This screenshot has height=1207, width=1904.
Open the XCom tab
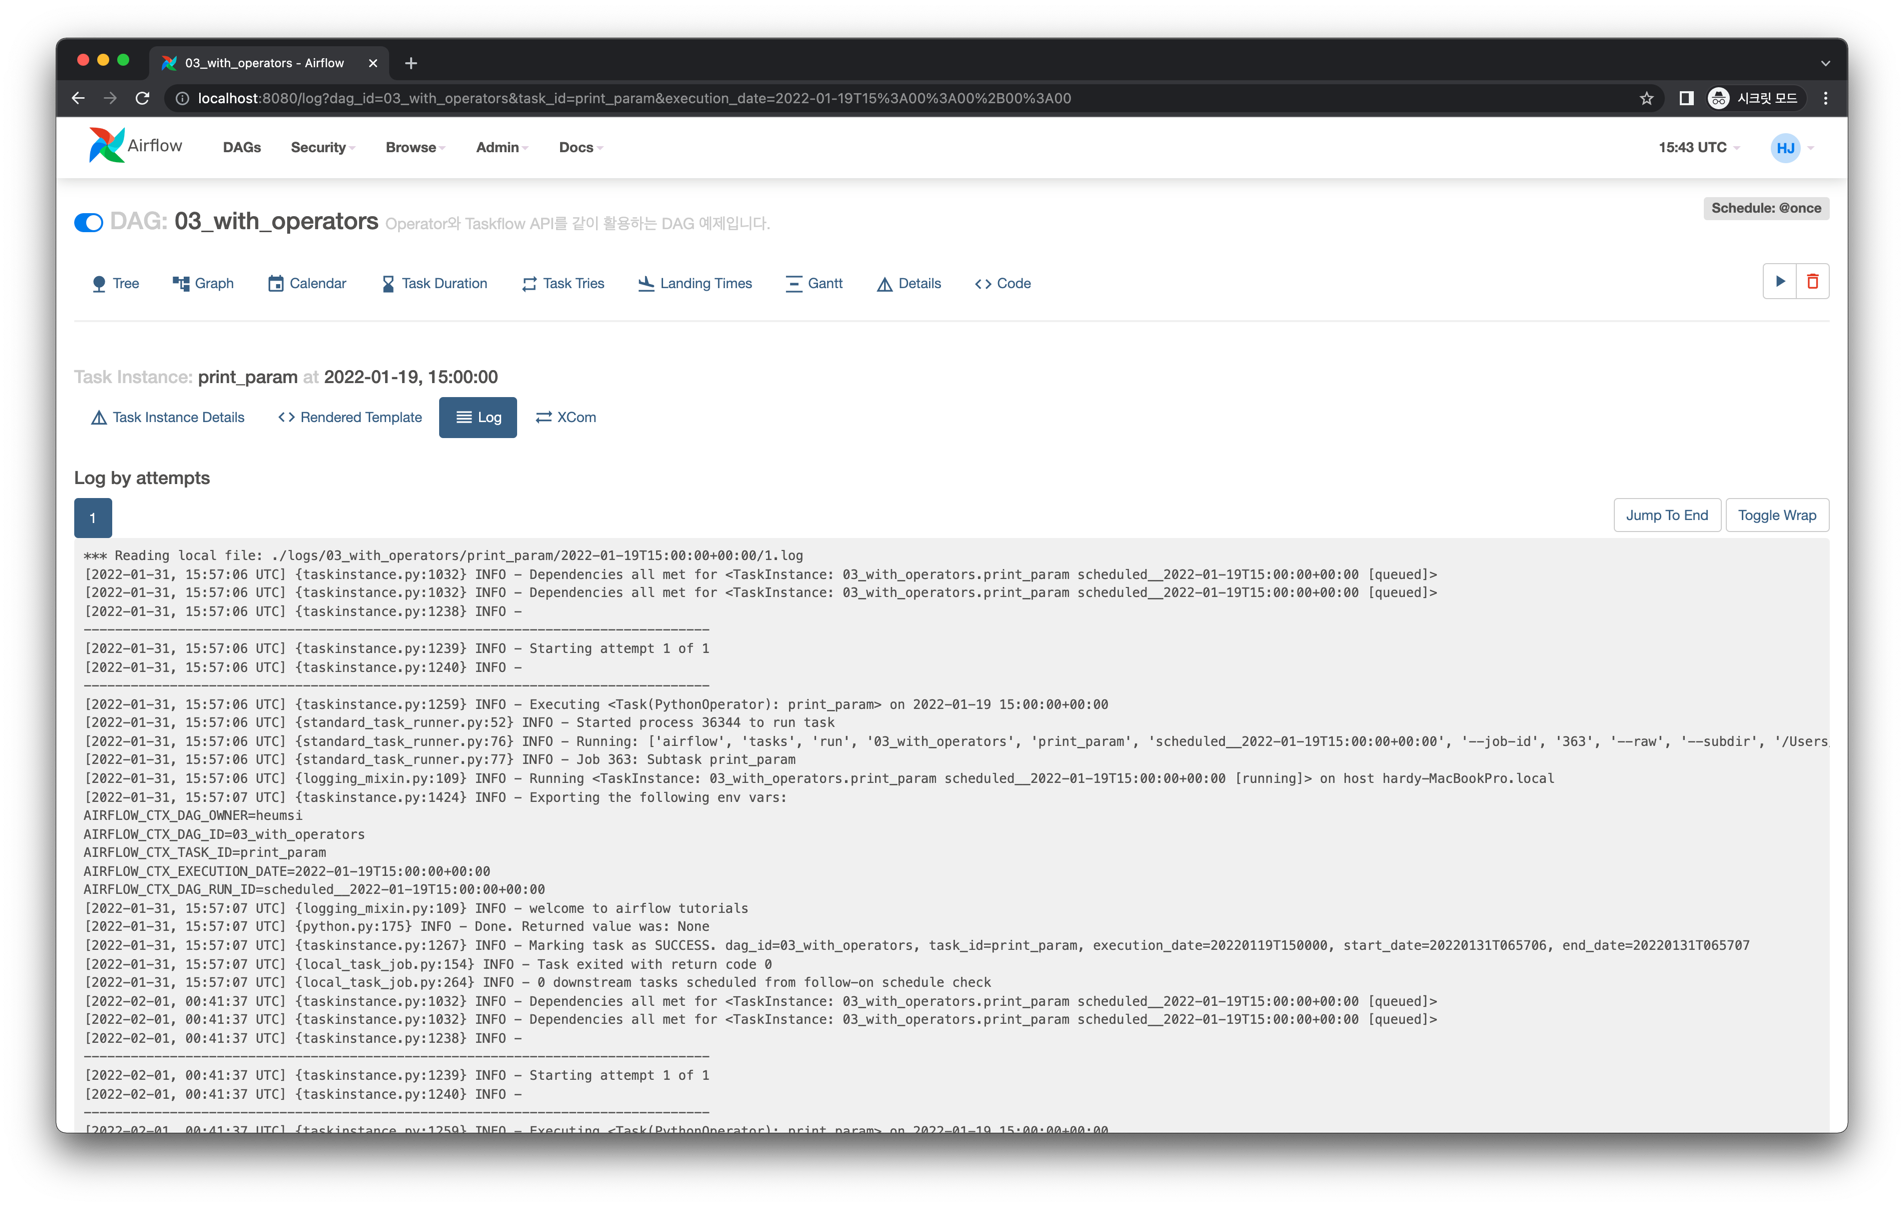click(566, 417)
